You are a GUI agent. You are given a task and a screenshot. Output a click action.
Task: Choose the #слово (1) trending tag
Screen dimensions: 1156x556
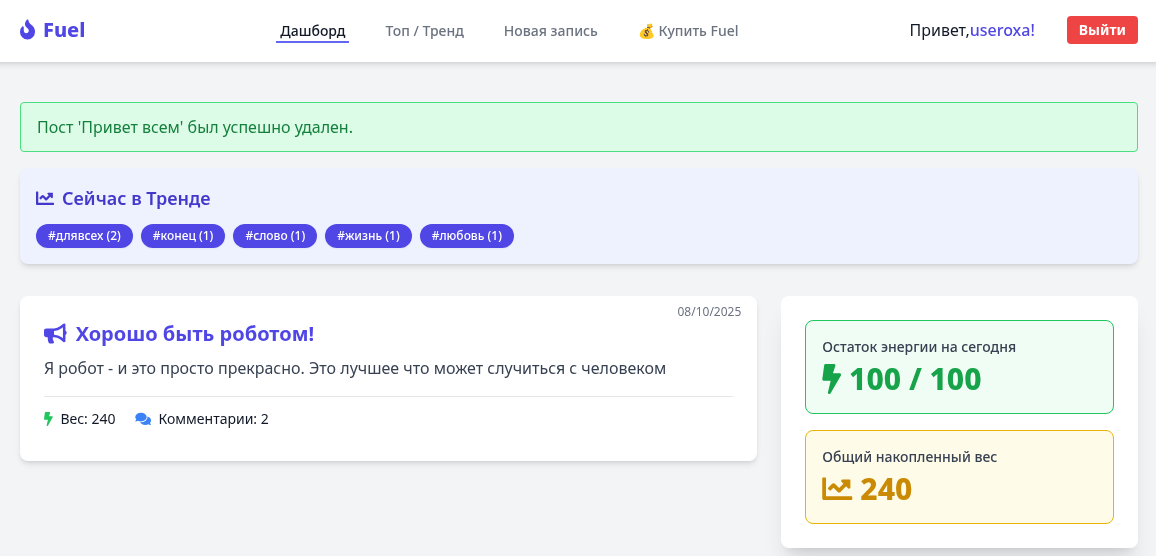pyautogui.click(x=275, y=236)
